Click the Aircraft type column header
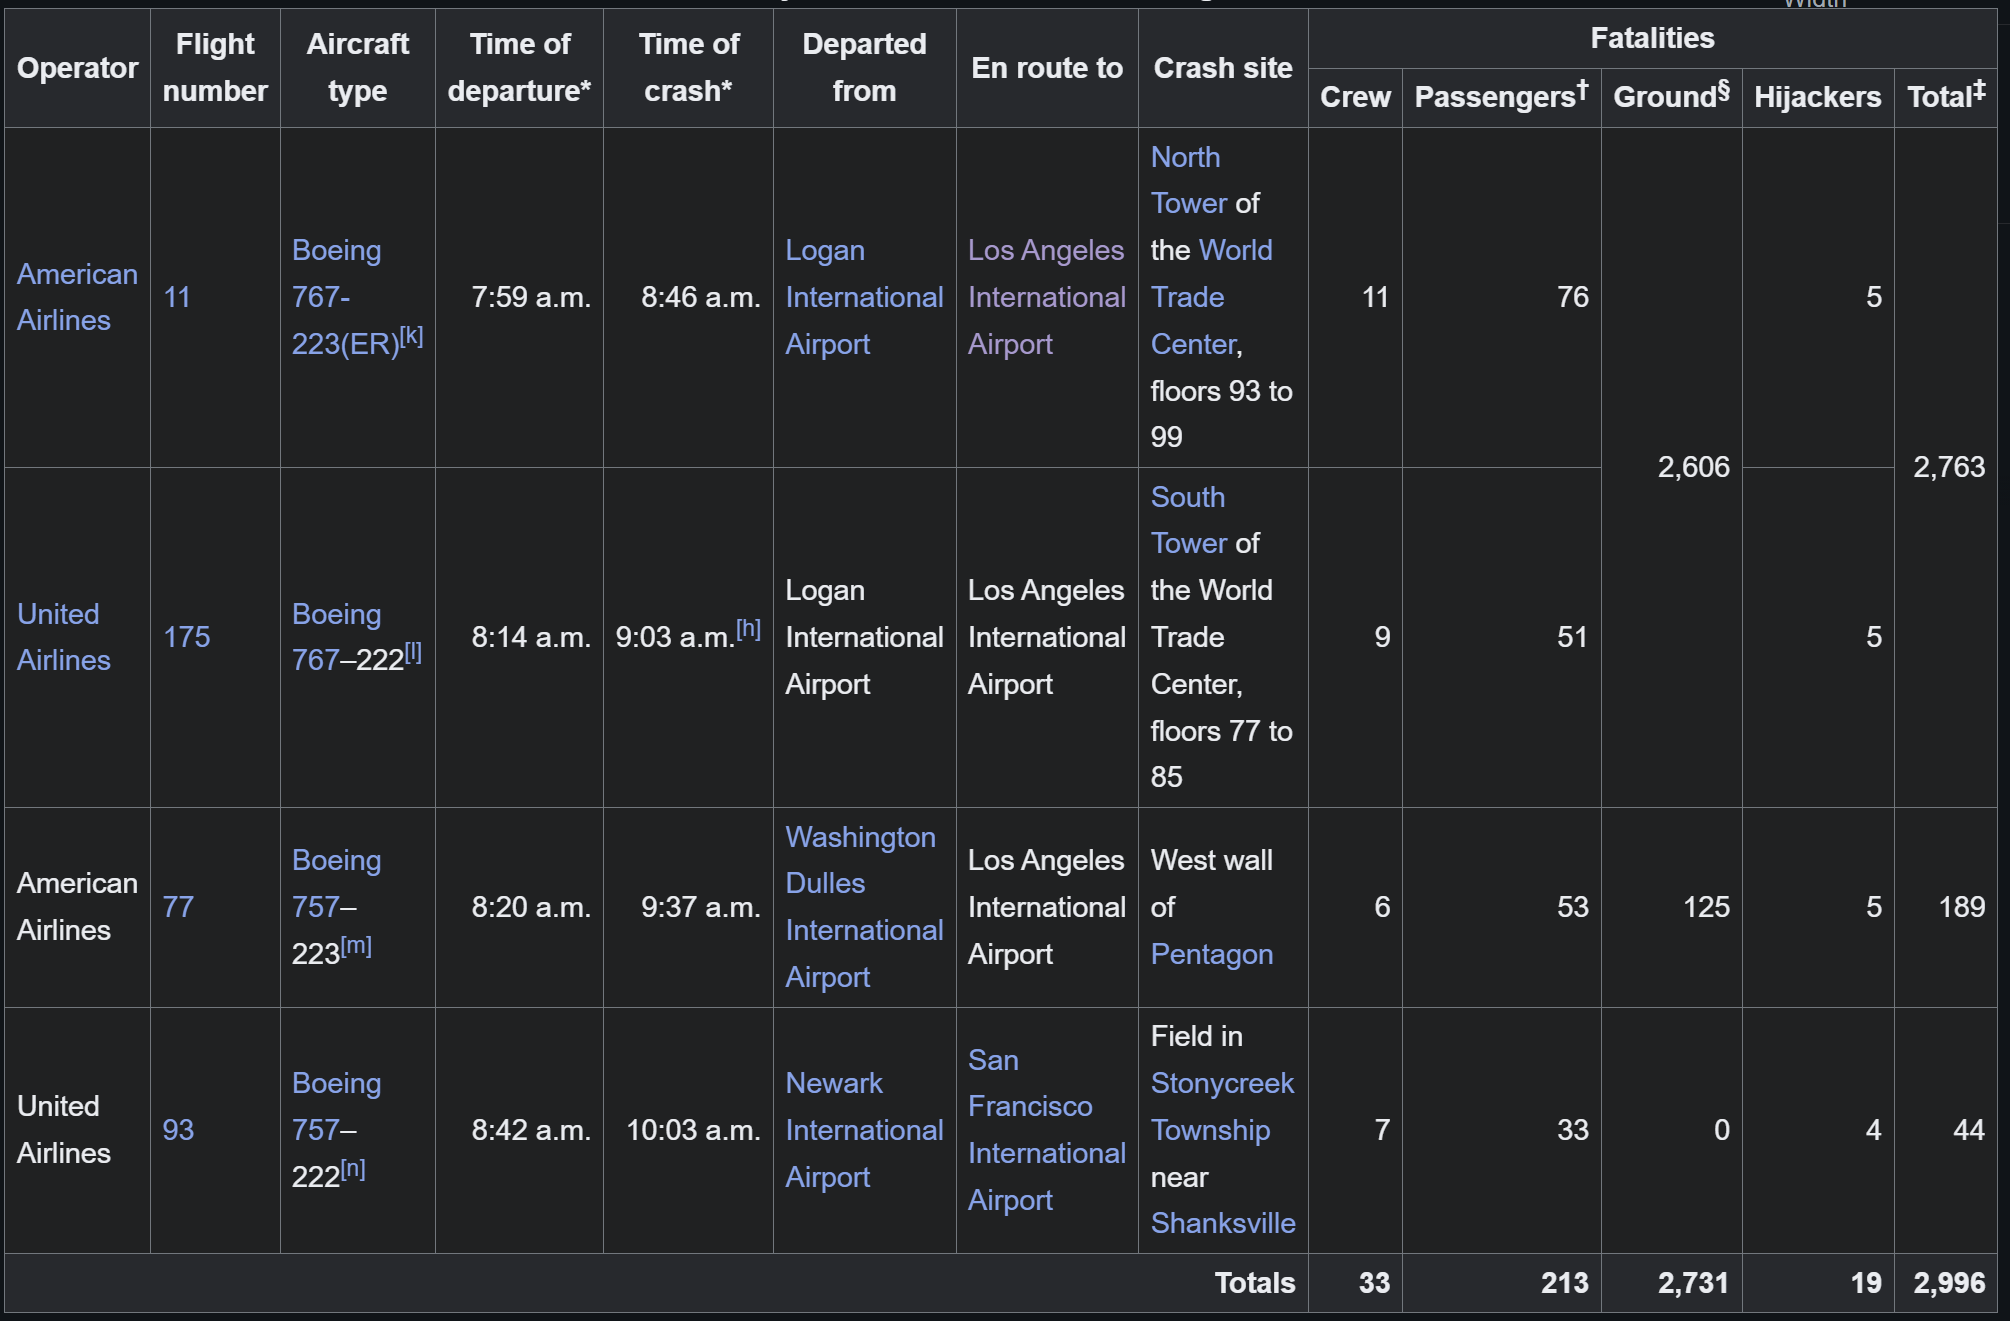This screenshot has height=1321, width=2010. [x=358, y=68]
